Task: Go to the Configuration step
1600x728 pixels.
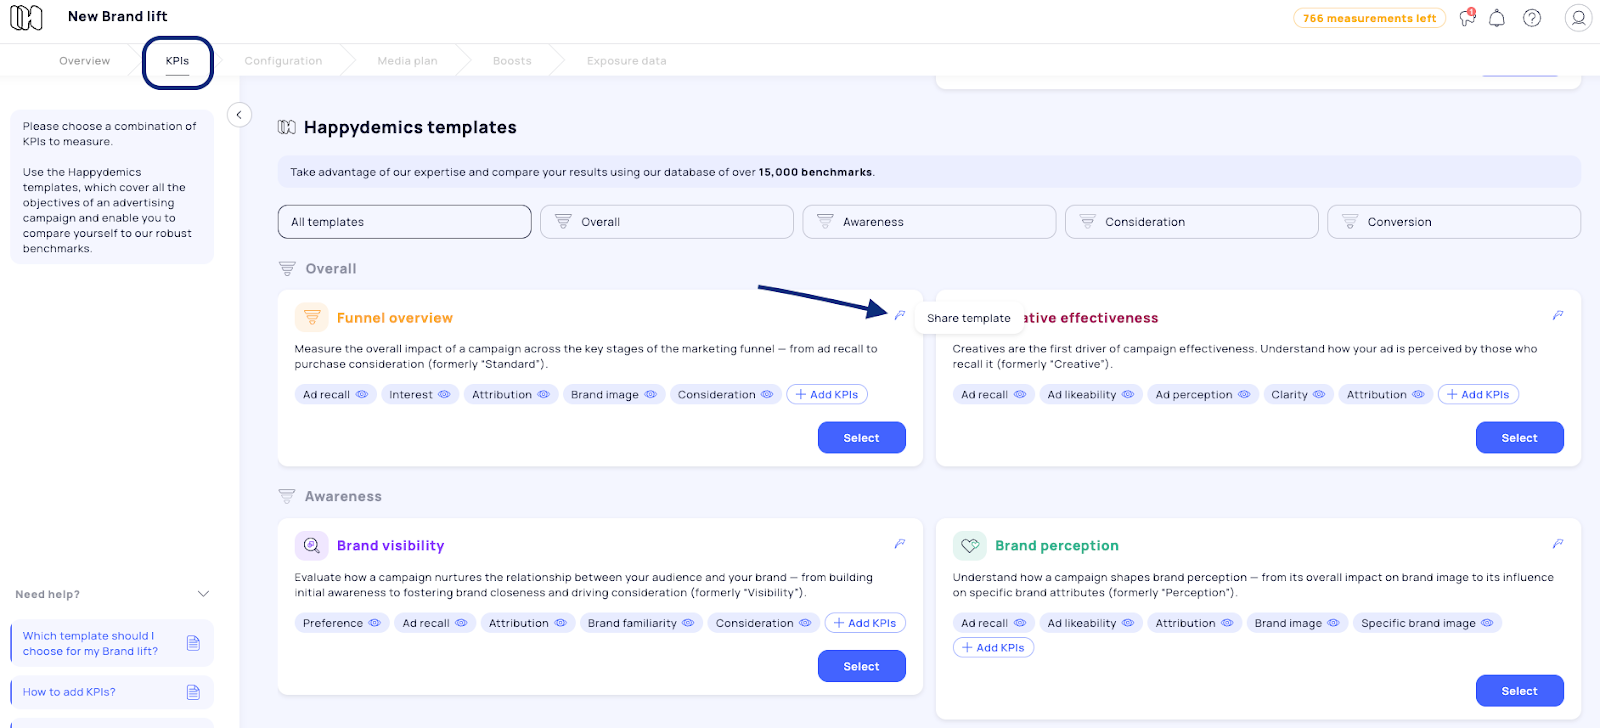Action: pos(283,61)
